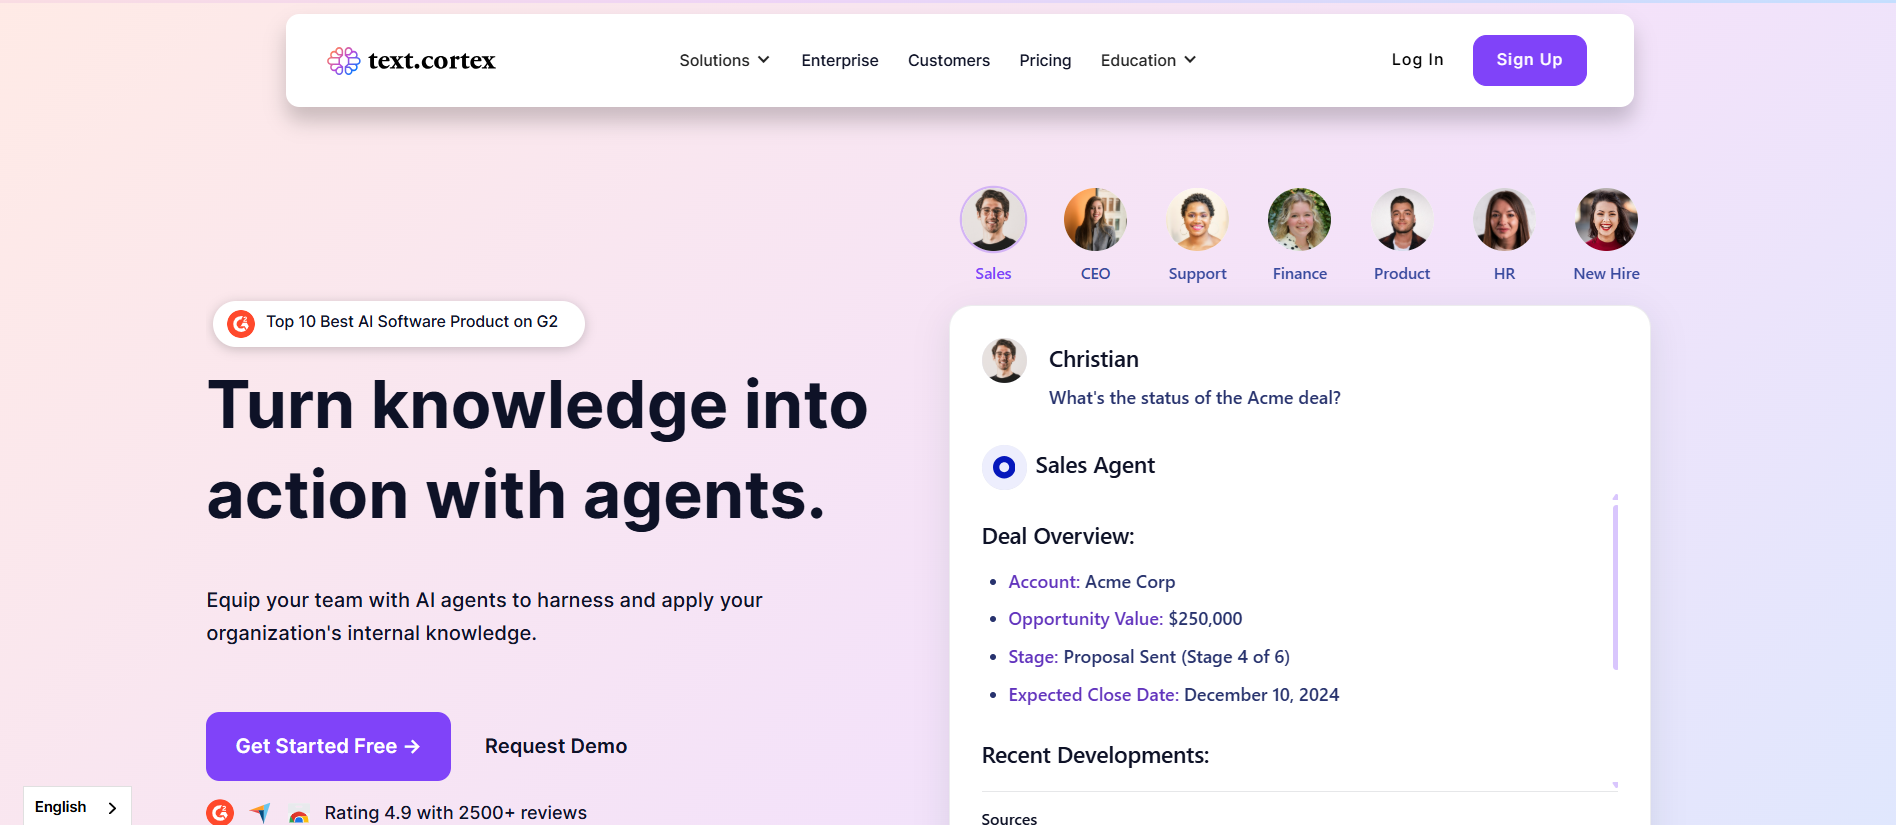Viewport: 1896px width, 825px height.
Task: Click the G2 logo in the badge
Action: (241, 323)
